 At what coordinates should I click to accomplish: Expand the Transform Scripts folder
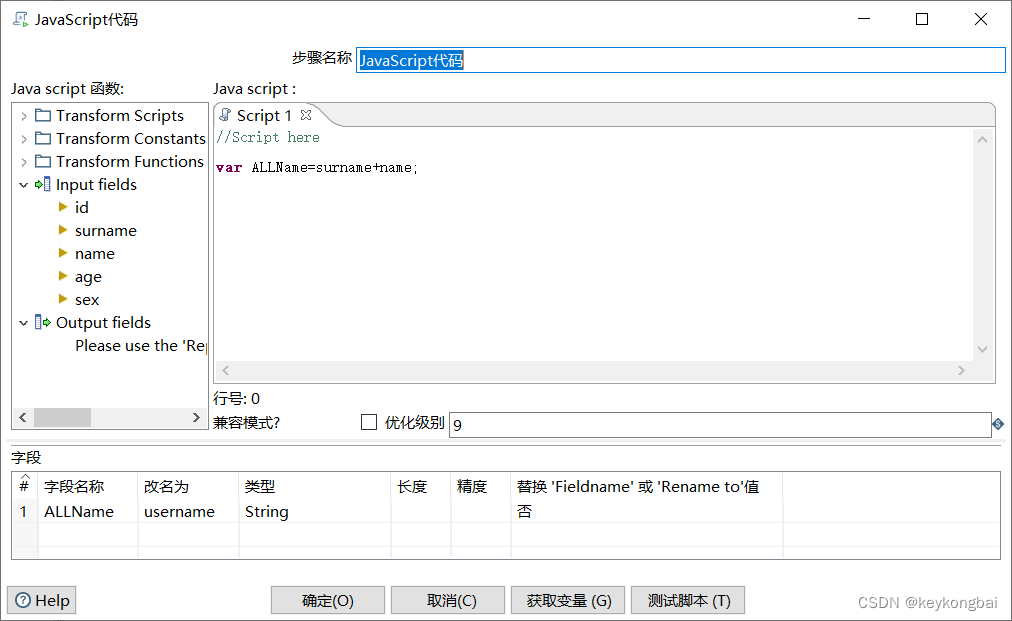click(x=23, y=115)
